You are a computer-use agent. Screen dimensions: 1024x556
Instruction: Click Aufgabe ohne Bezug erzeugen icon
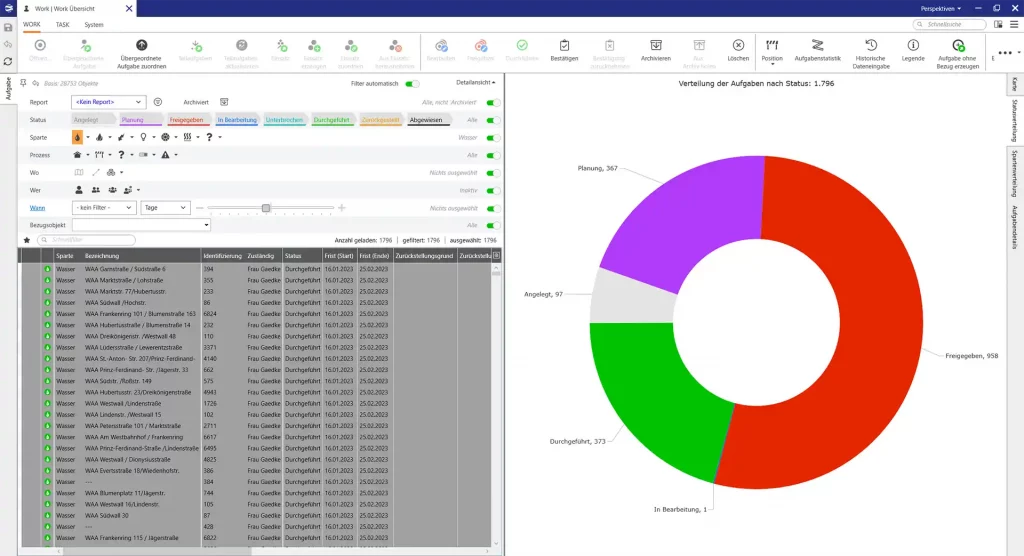(958, 46)
